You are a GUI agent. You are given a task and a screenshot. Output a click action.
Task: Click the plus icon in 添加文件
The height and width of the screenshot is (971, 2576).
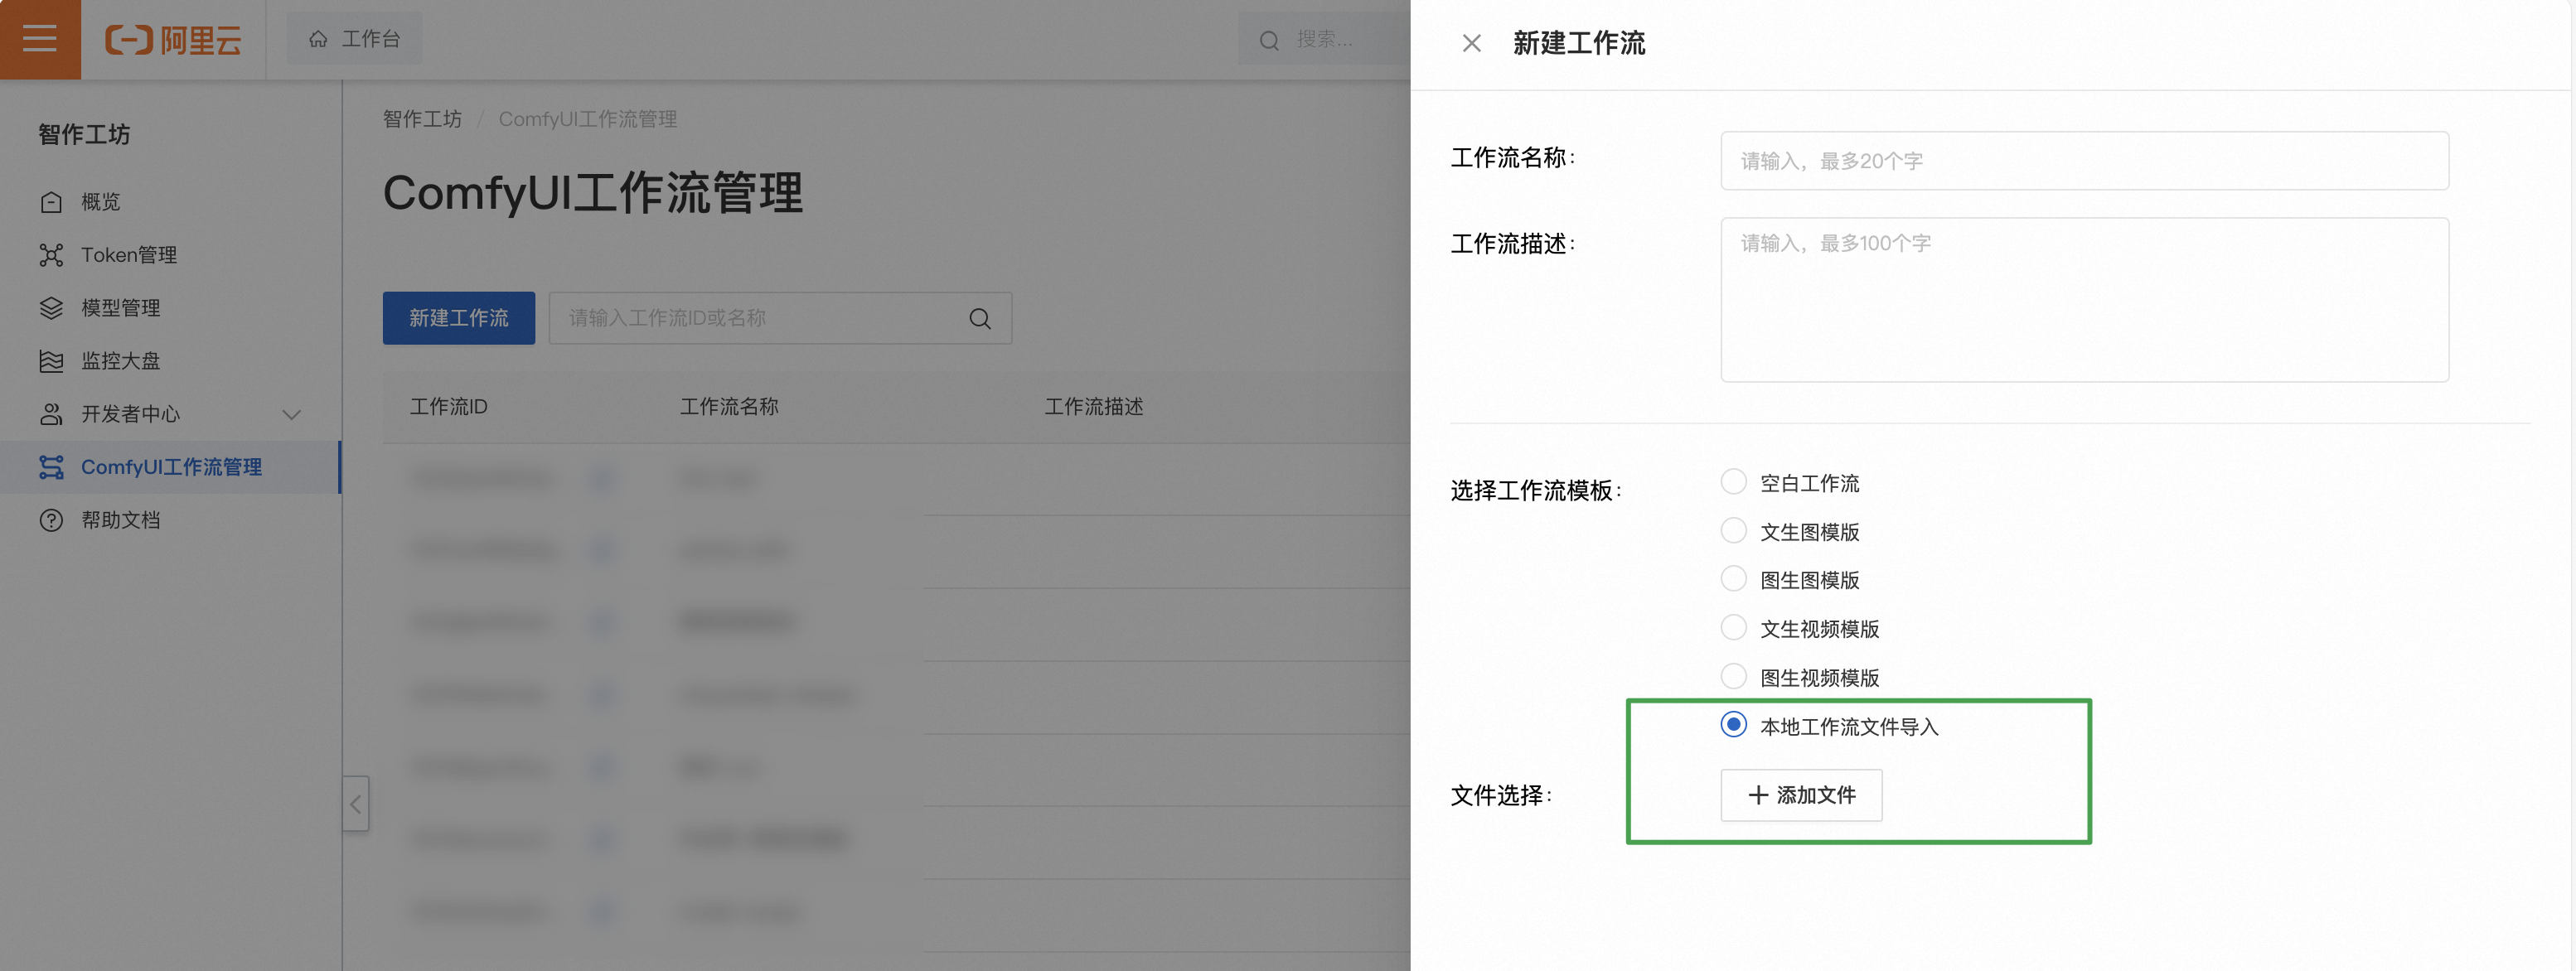(x=1758, y=795)
